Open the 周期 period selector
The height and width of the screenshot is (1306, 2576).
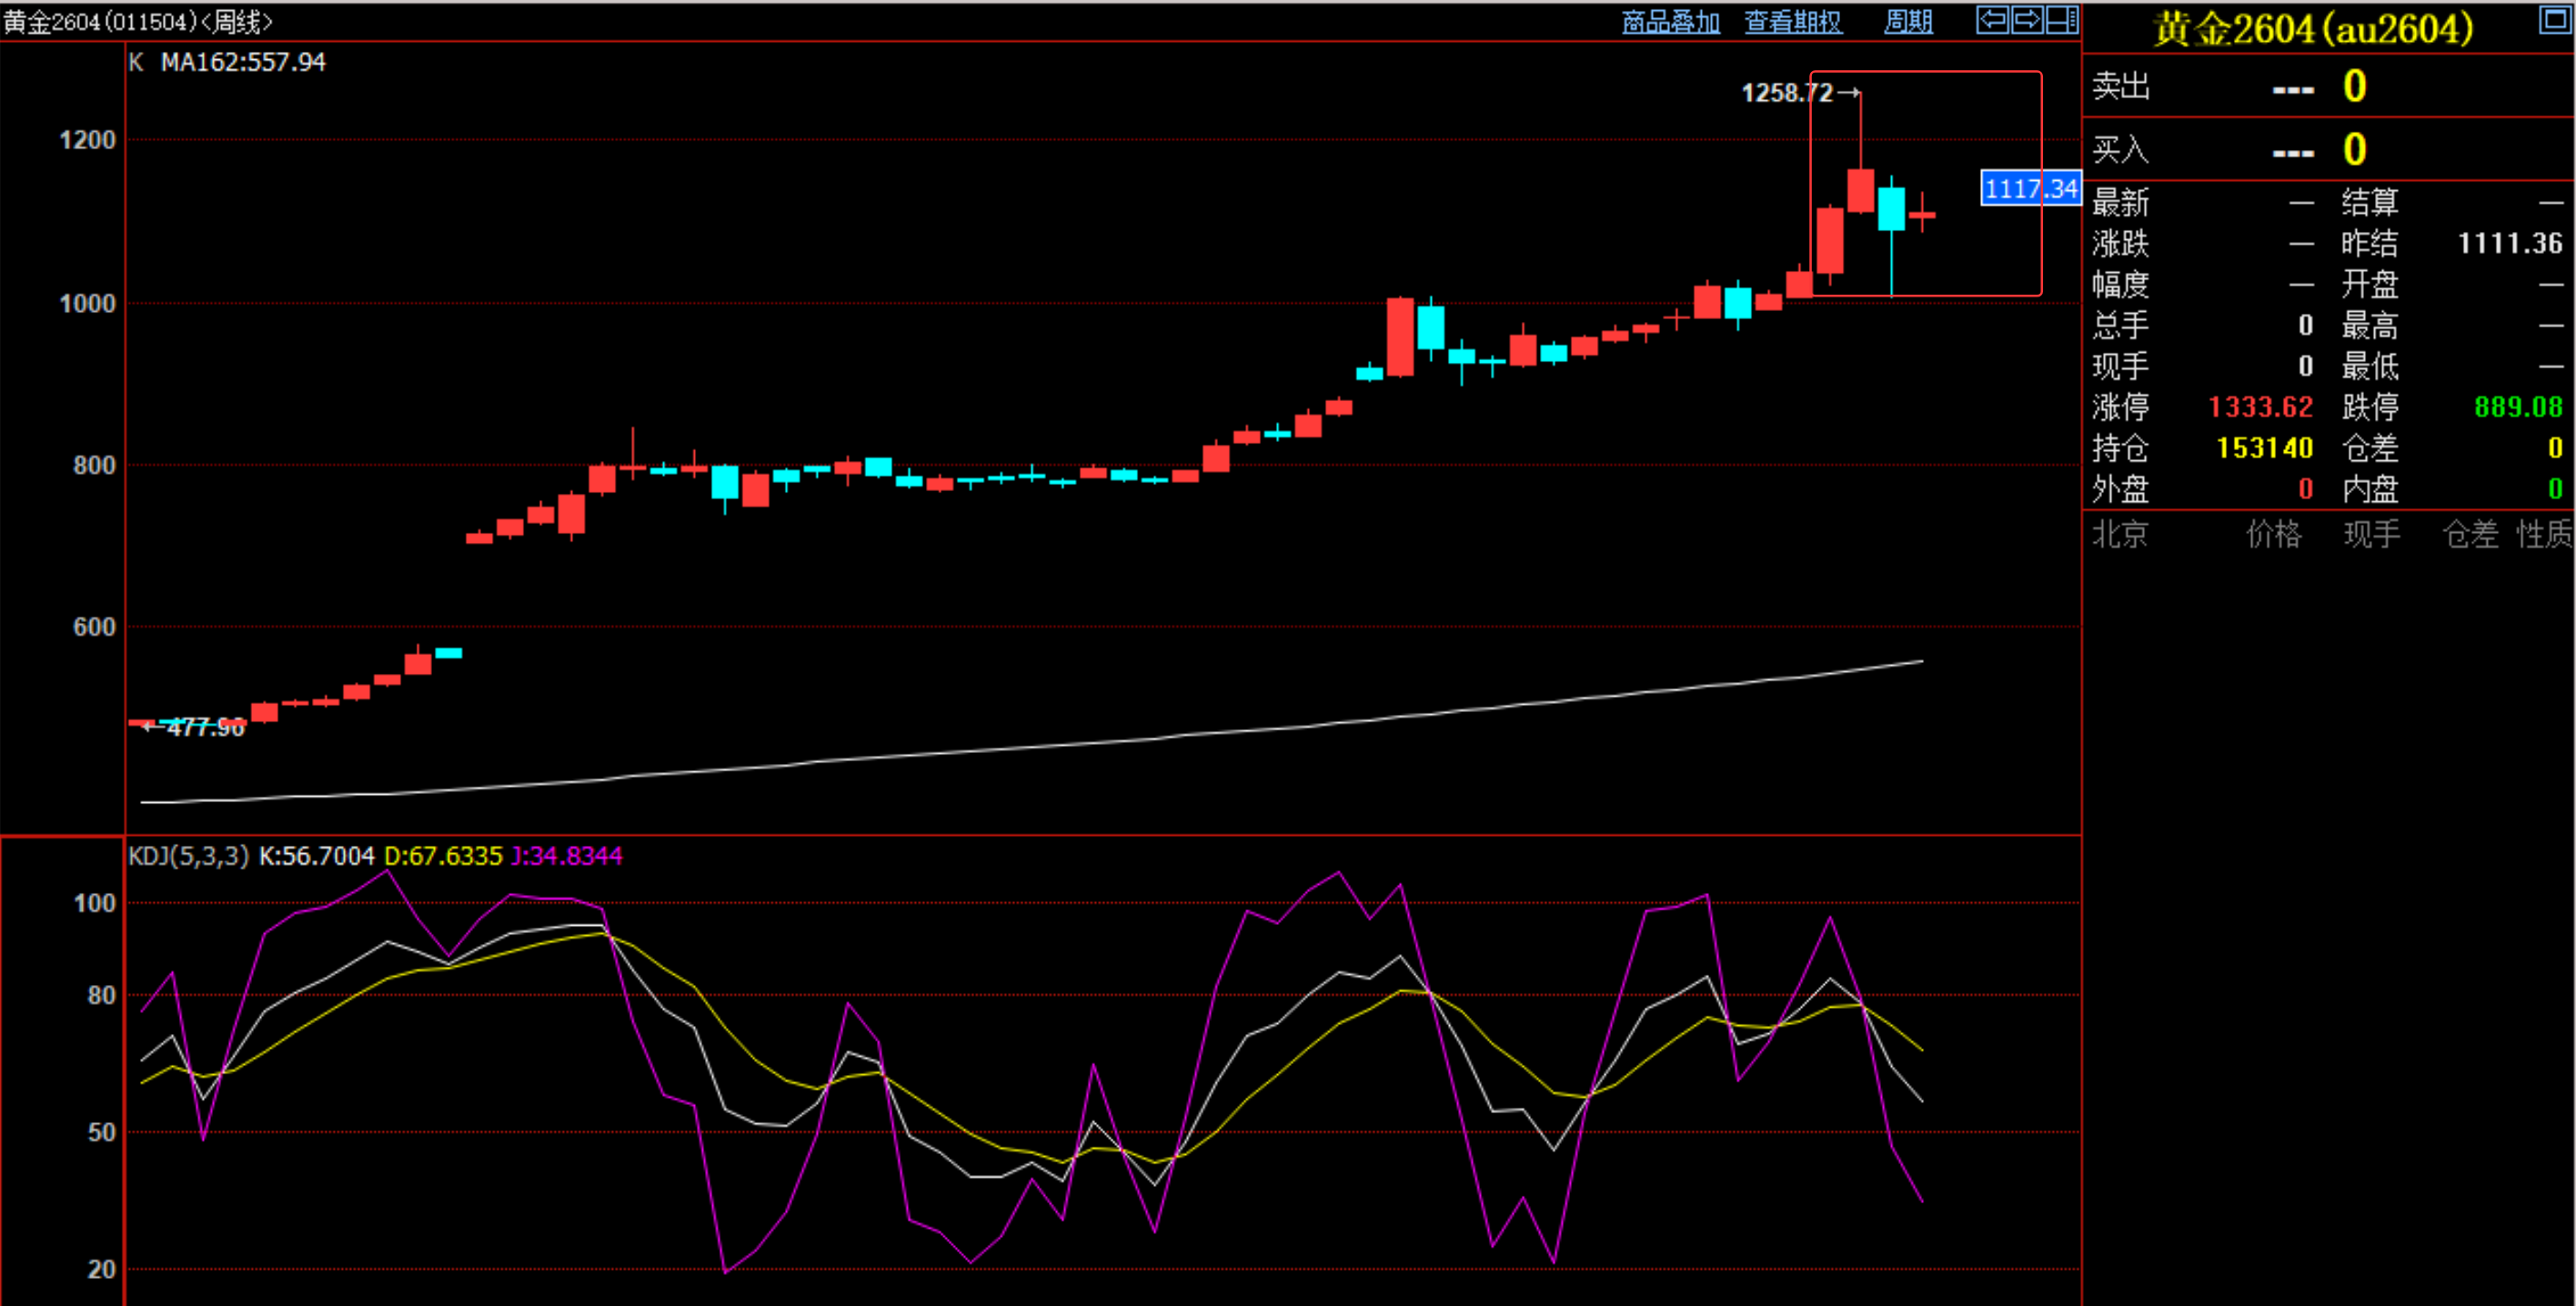point(1907,22)
